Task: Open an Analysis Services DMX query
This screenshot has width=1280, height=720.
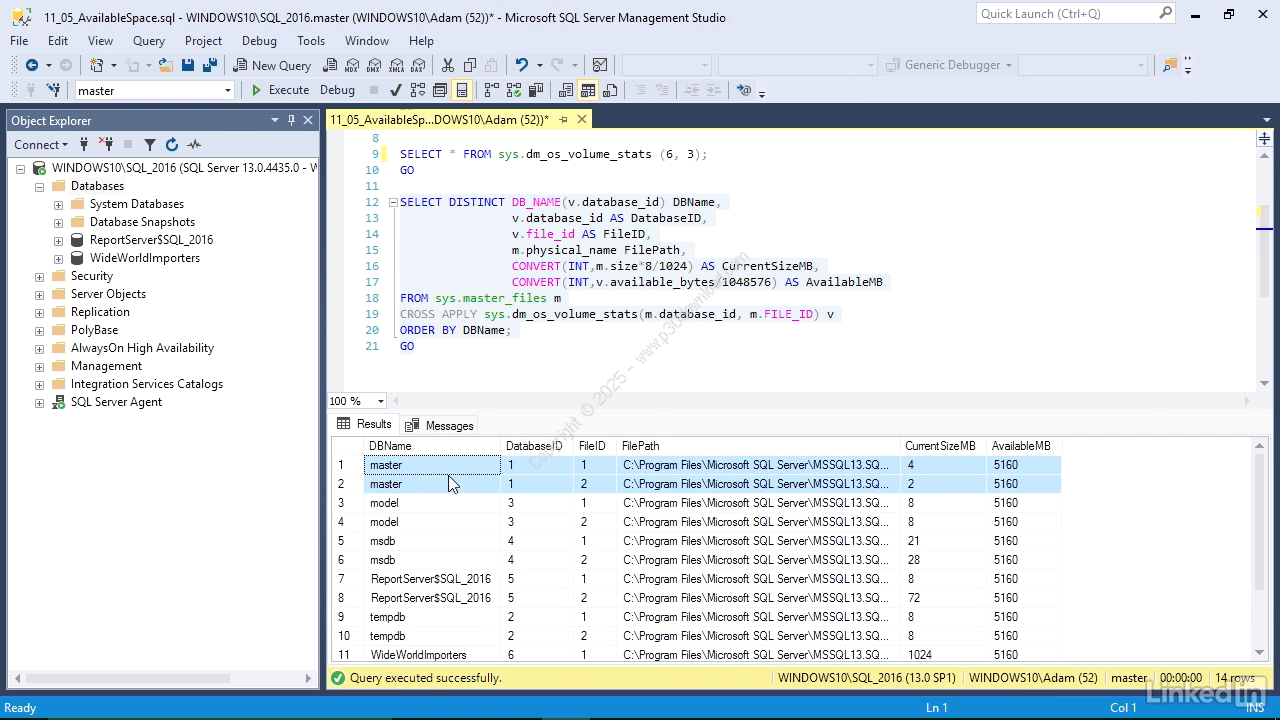Action: pos(374,65)
